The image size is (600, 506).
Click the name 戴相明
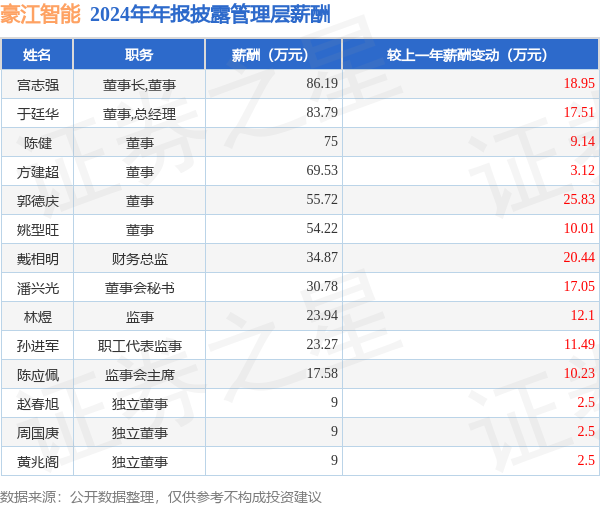coord(38,259)
